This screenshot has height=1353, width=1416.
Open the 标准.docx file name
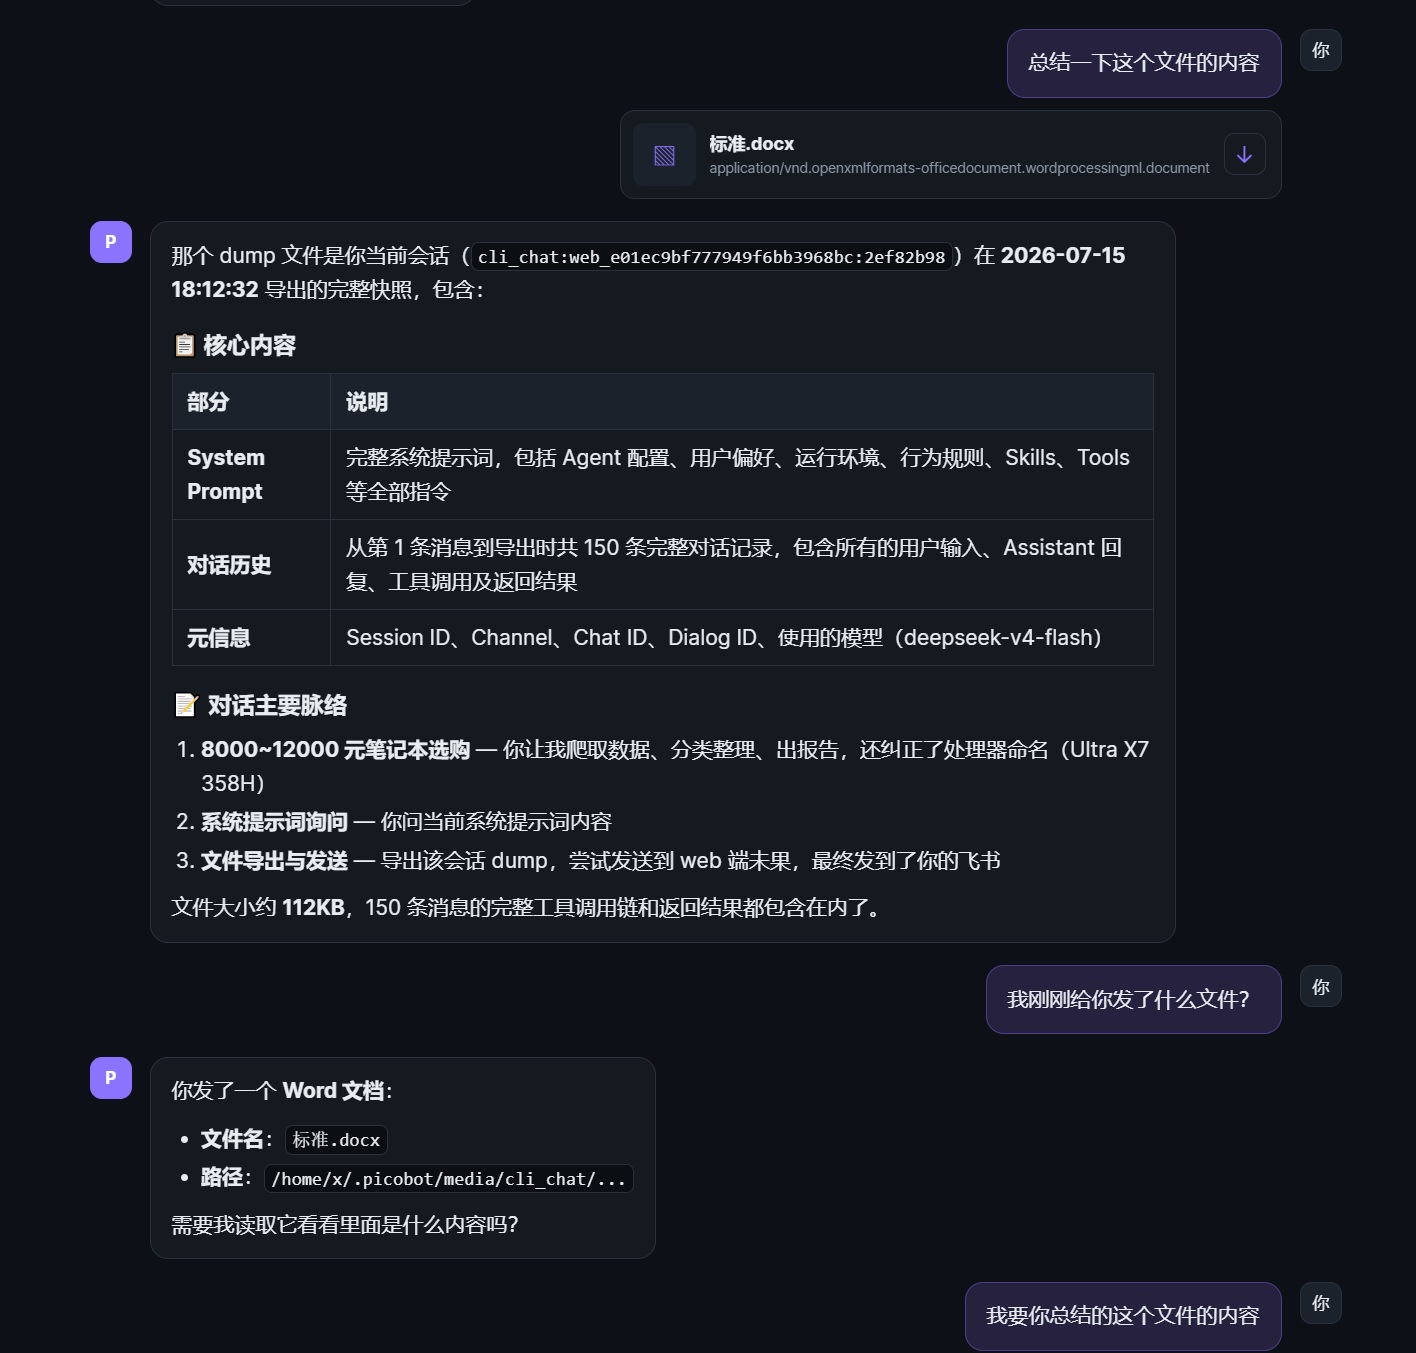click(751, 144)
